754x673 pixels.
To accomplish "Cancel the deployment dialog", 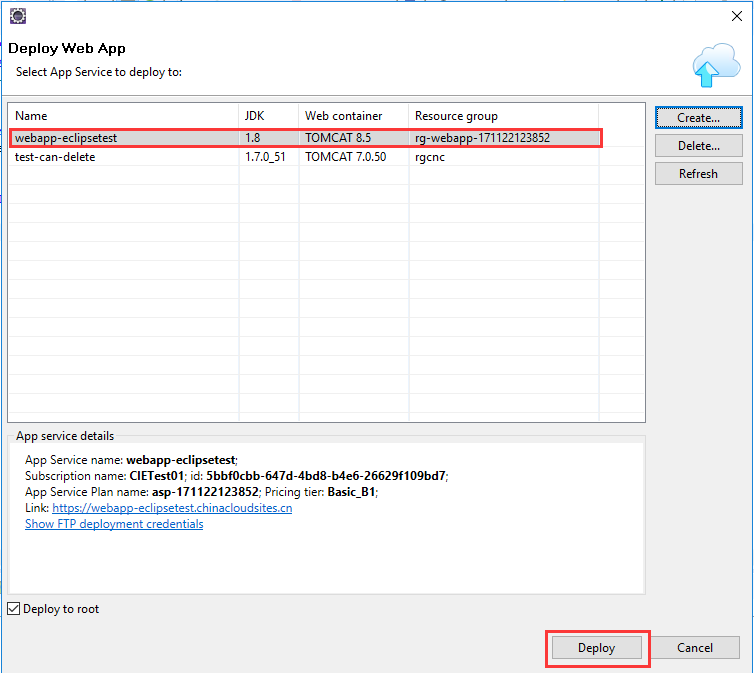I will pos(695,648).
